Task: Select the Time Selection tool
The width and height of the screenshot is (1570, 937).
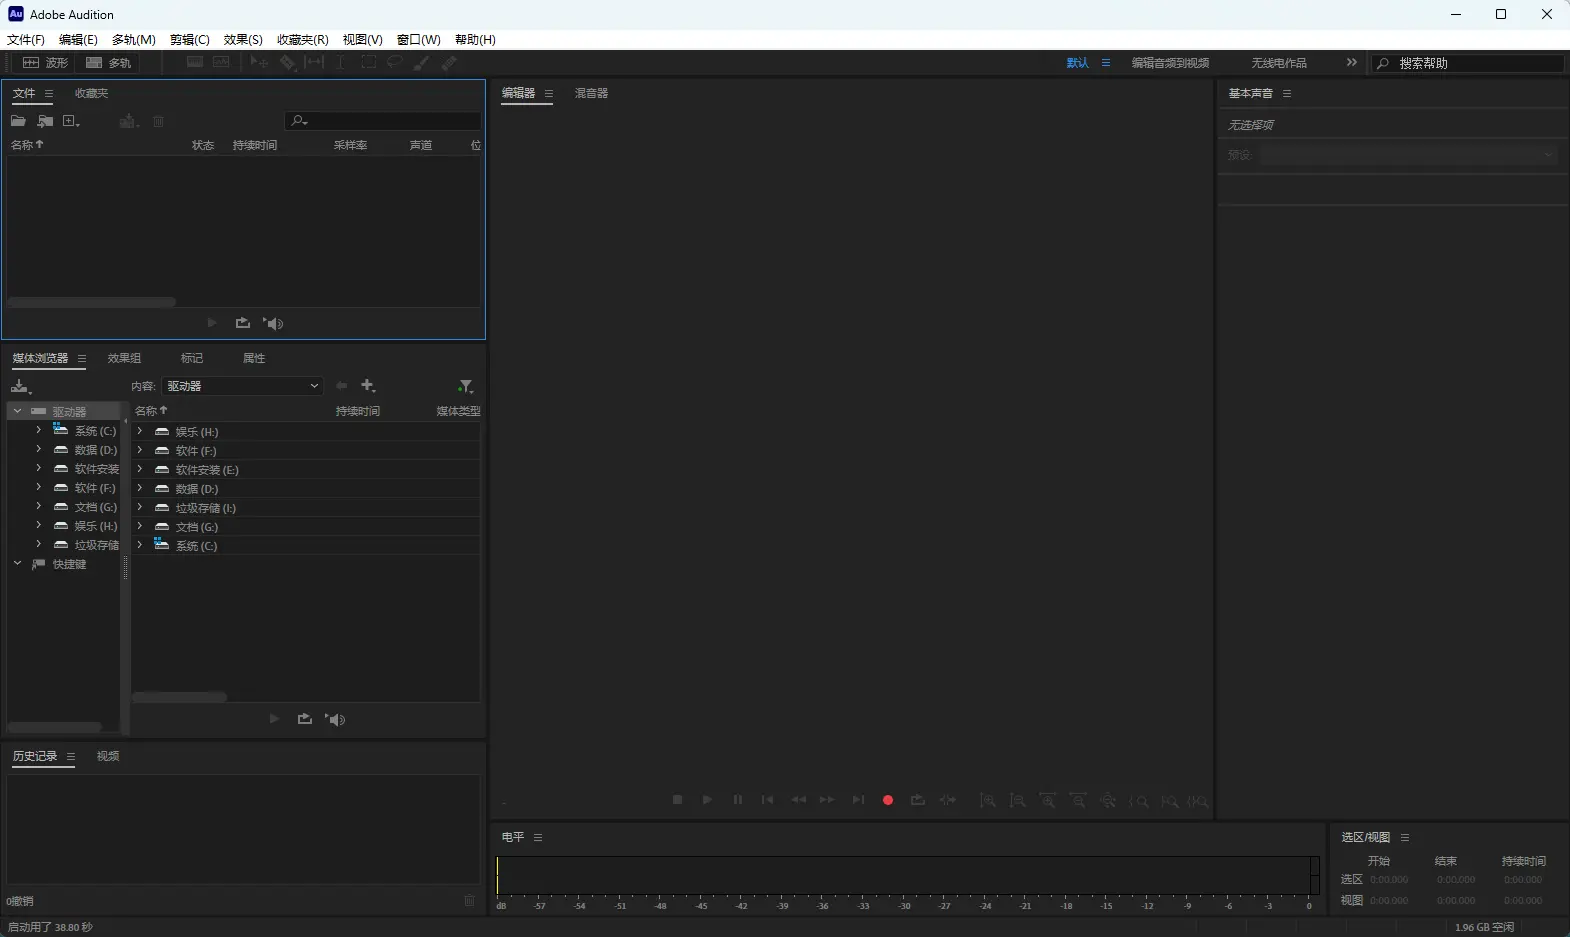Action: (341, 62)
